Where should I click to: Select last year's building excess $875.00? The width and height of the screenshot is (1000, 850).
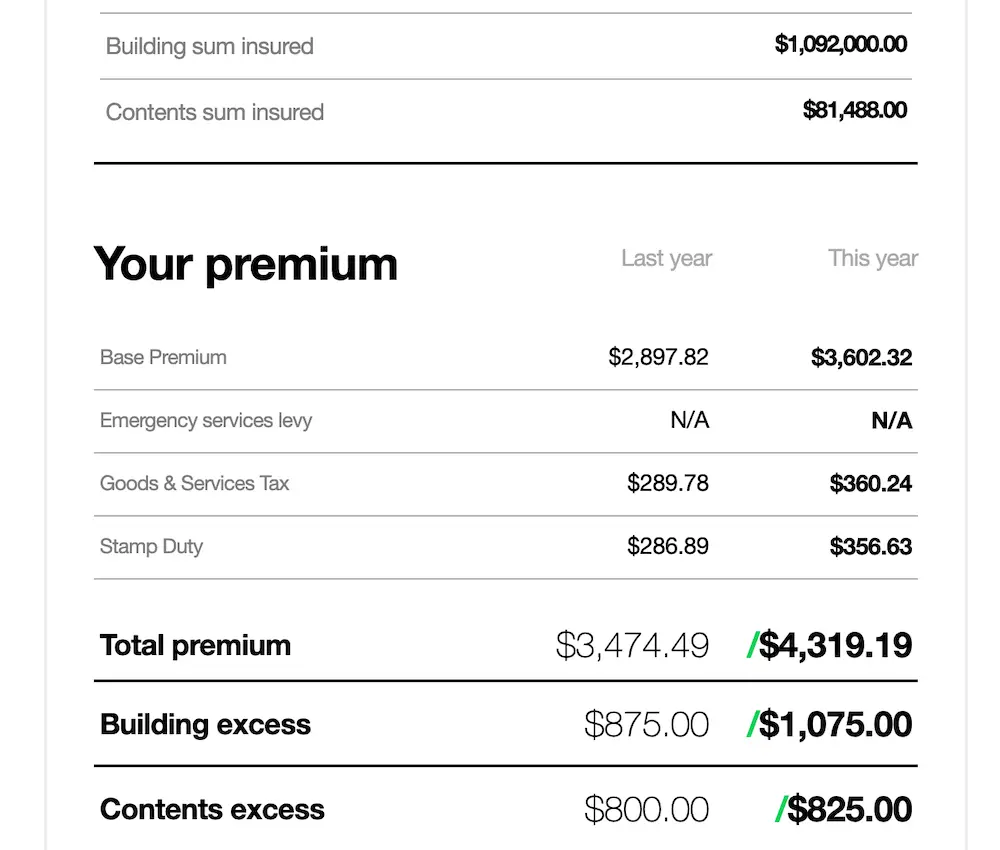pos(646,724)
